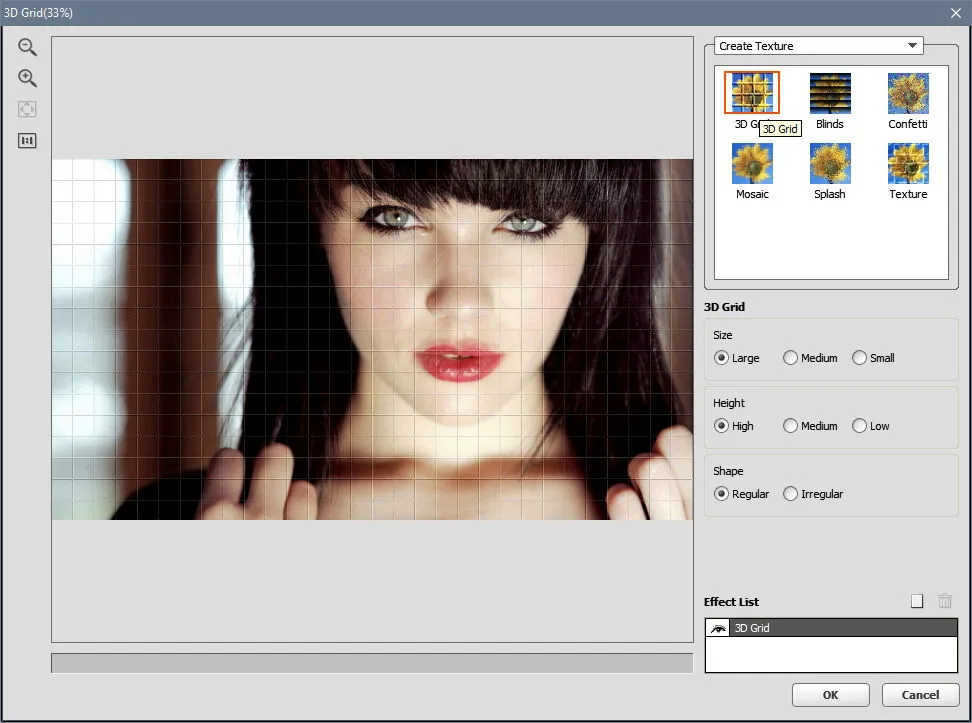Select the actual size 1:1 view icon

(27, 141)
